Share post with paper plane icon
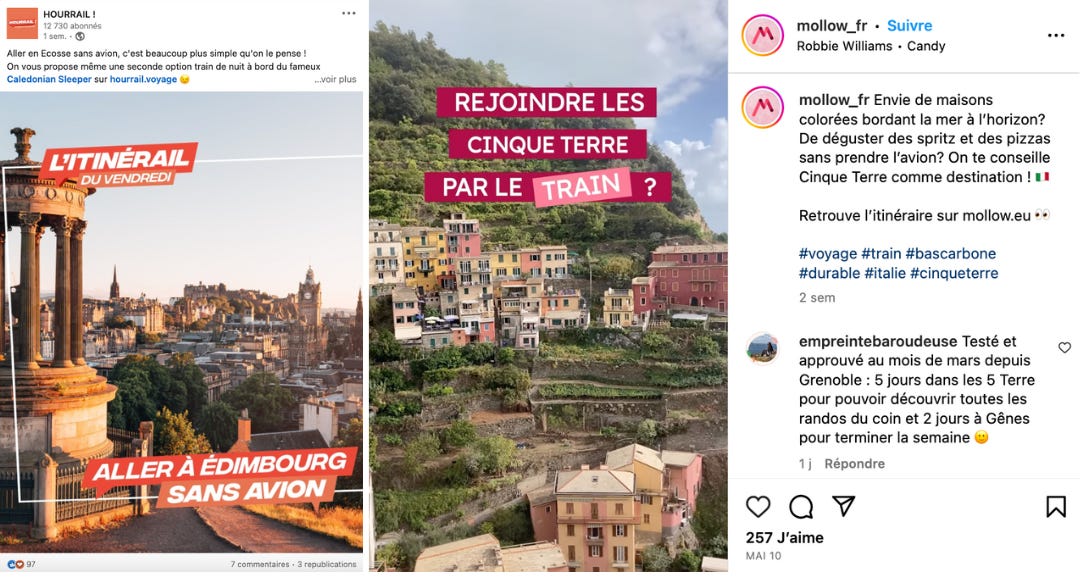1080x578 pixels. tap(844, 506)
